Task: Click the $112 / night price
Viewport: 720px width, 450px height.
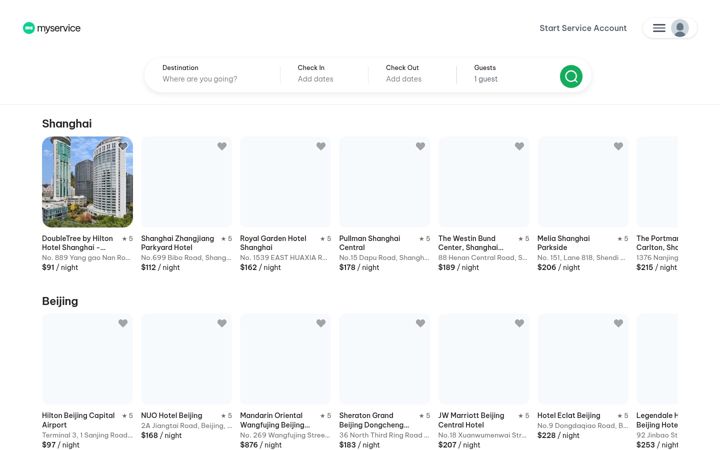Action: [x=160, y=267]
